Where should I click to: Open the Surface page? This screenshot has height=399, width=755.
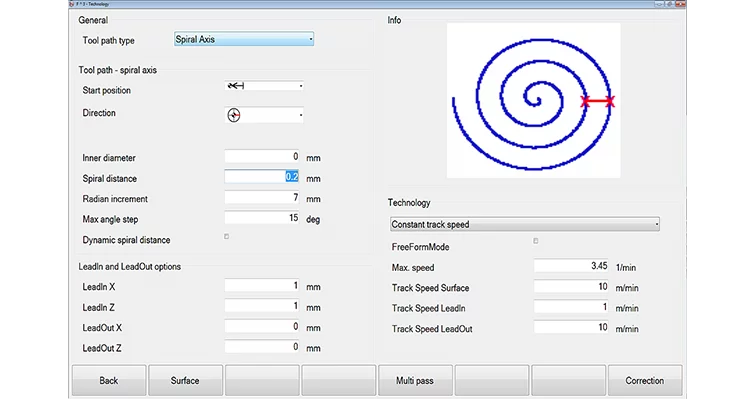185,380
